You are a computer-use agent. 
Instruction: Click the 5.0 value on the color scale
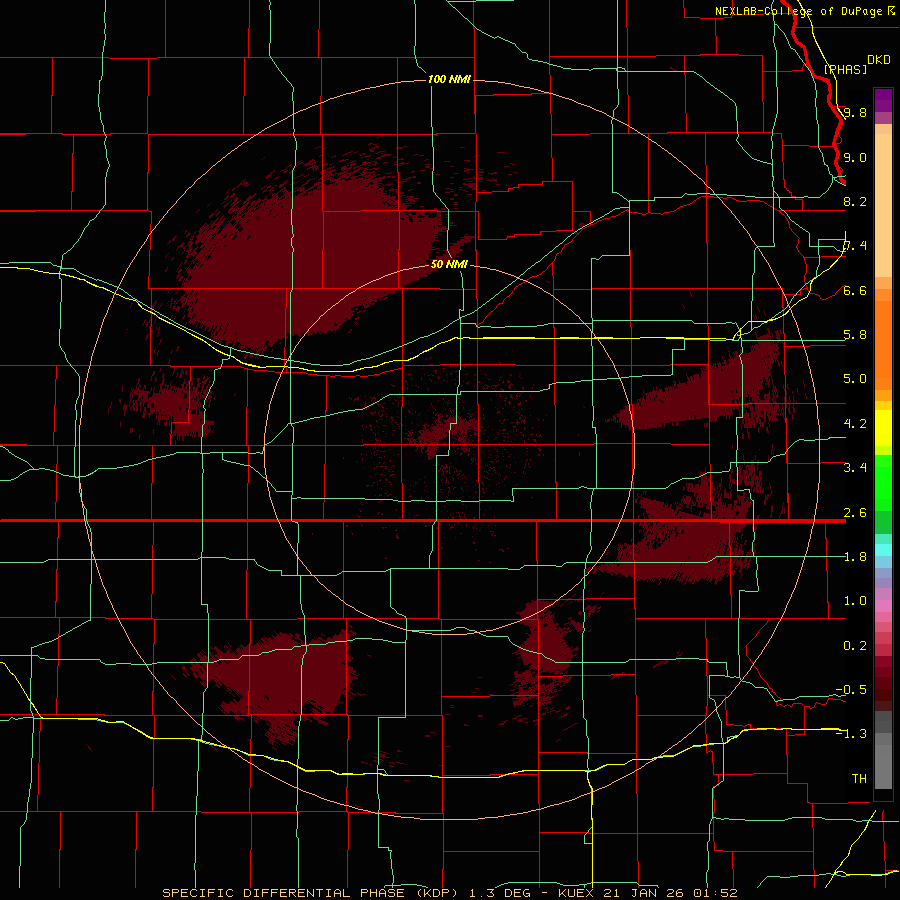click(855, 379)
